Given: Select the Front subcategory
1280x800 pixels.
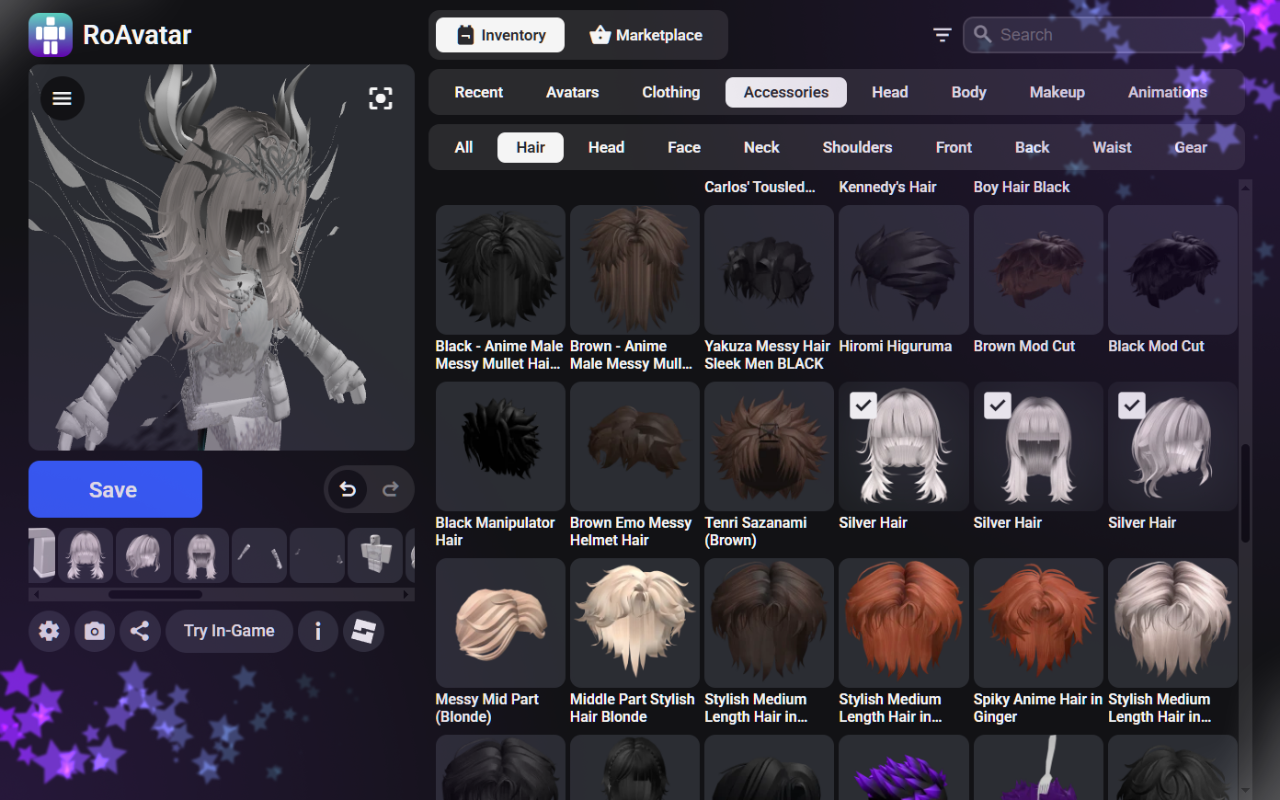Looking at the screenshot, I should point(954,147).
